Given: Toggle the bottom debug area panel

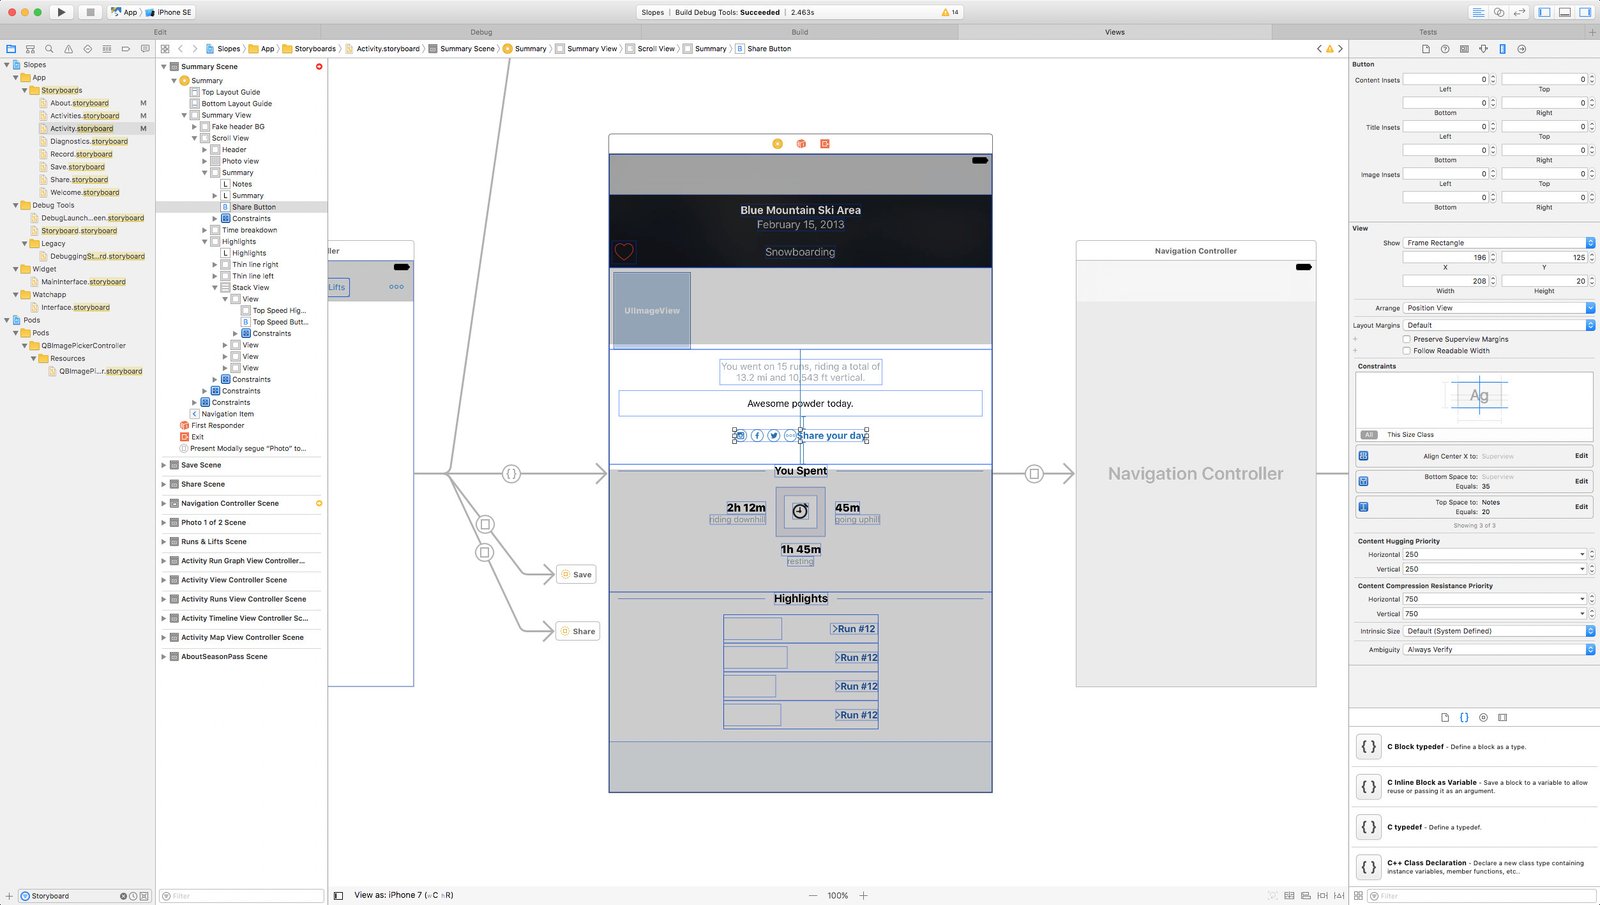Looking at the screenshot, I should coord(1565,12).
